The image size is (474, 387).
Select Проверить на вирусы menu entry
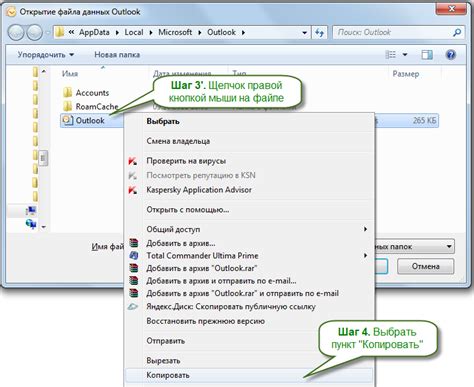(249, 161)
